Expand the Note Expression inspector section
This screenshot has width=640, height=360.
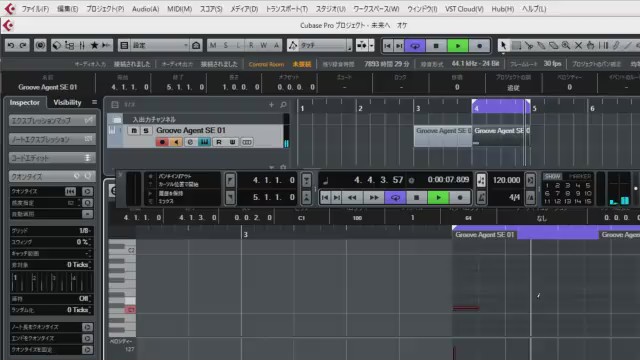click(52, 139)
